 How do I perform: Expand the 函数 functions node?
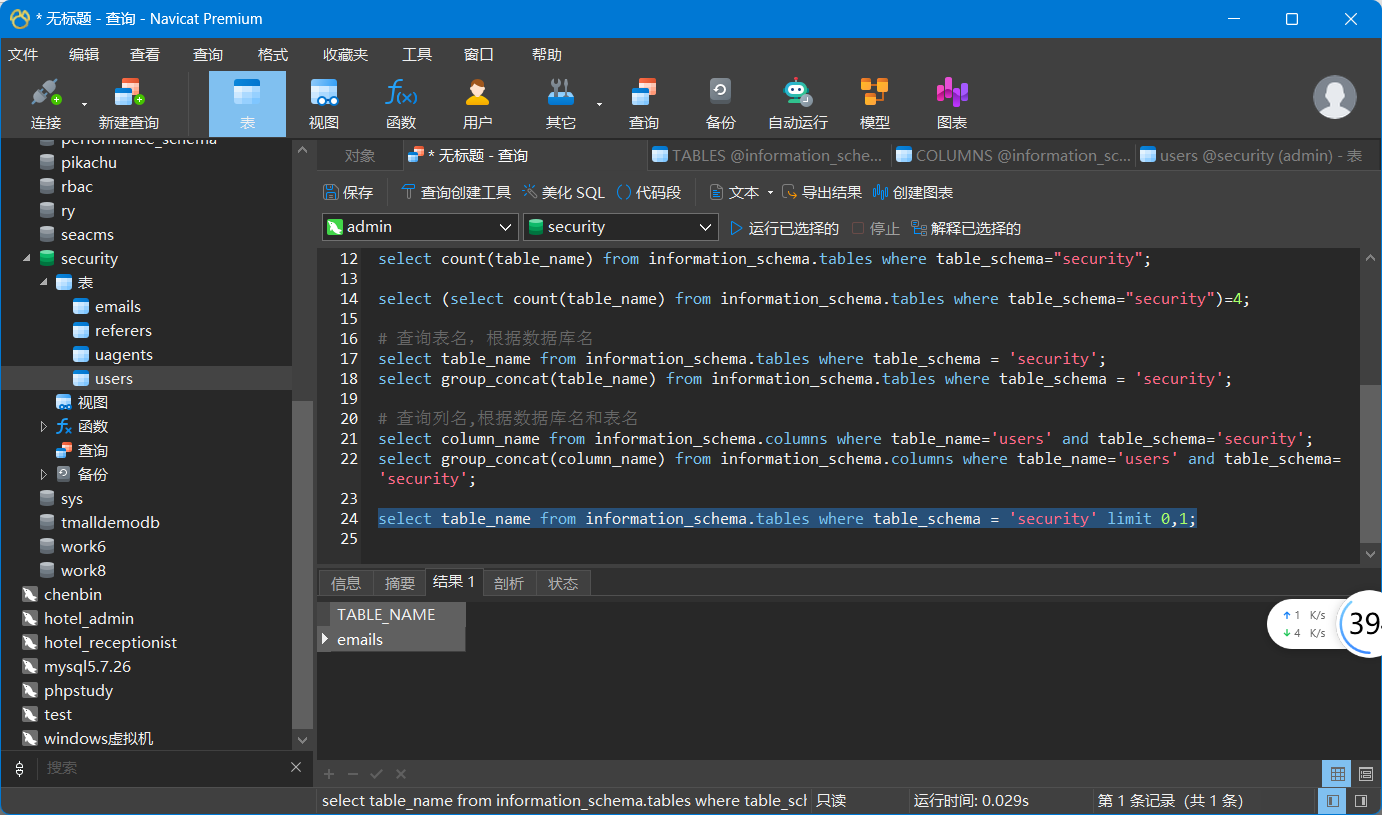click(44, 426)
